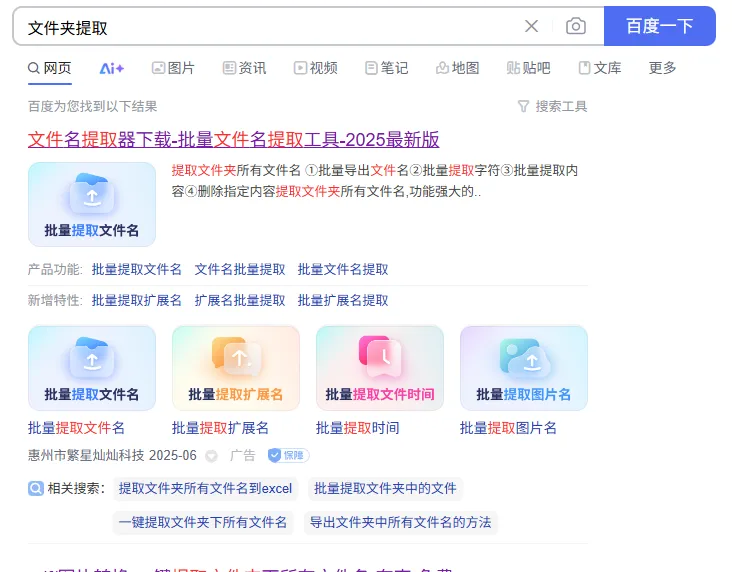Click the large 批量提取文件名 thumbnail beside description
732x572 pixels.
pyautogui.click(x=92, y=204)
